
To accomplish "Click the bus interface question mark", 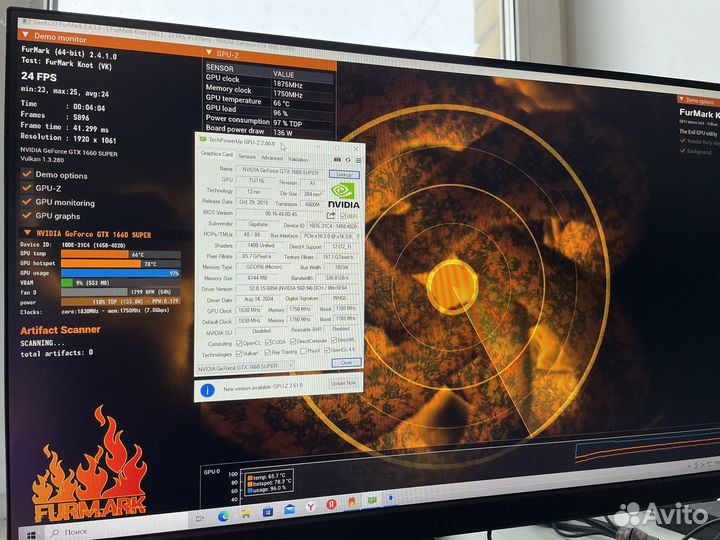I will pos(359,233).
